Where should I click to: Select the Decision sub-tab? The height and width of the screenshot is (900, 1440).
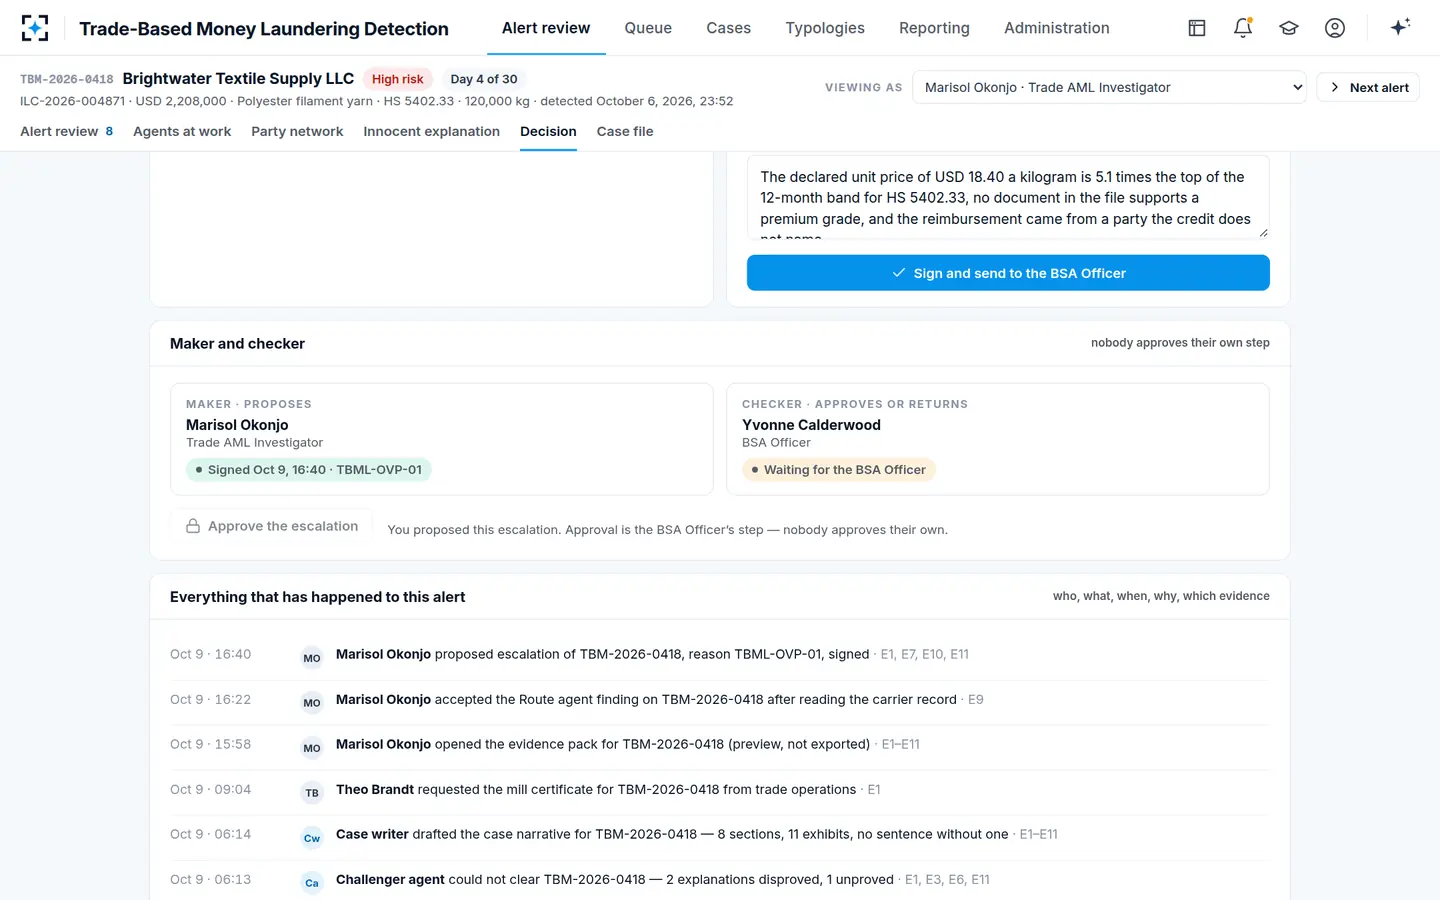(548, 131)
